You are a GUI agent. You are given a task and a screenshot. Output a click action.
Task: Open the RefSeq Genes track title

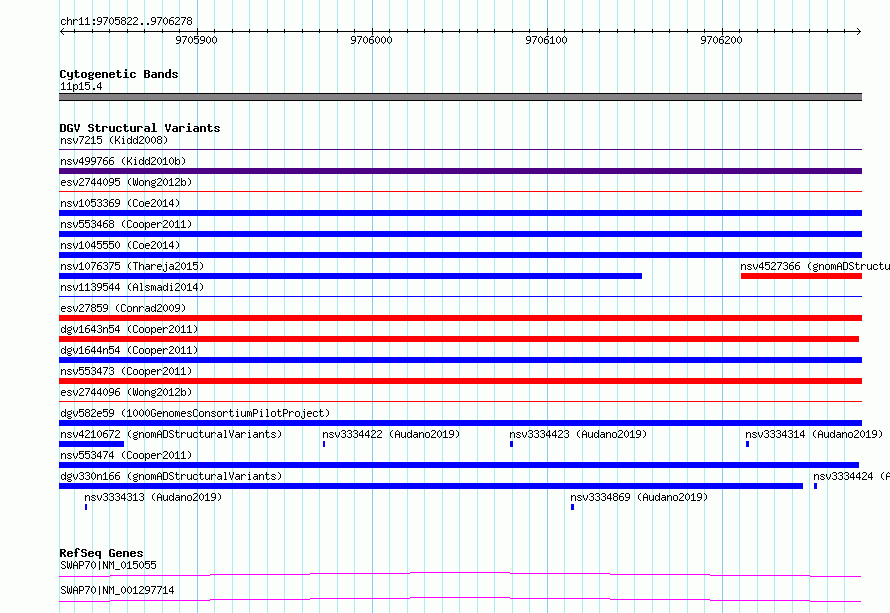pos(102,553)
